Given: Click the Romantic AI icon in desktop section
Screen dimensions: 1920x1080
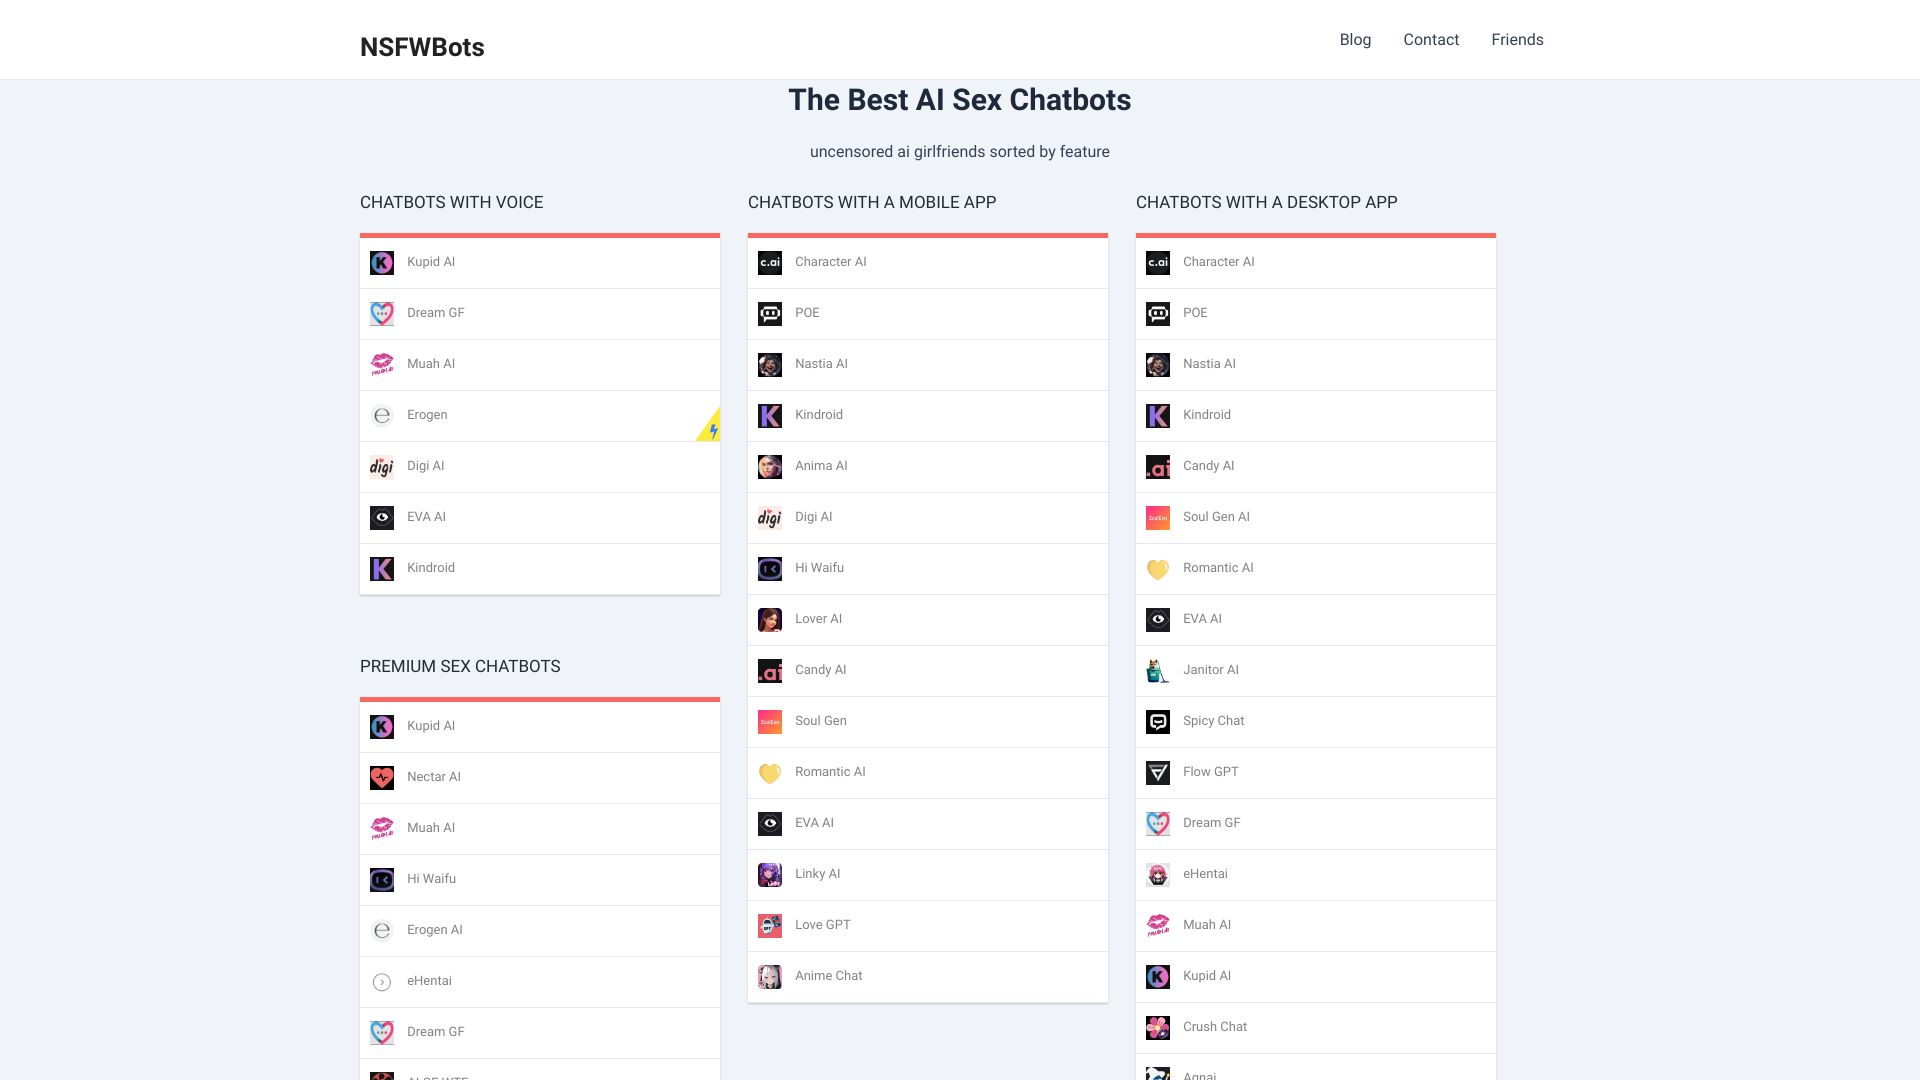Looking at the screenshot, I should point(1158,568).
